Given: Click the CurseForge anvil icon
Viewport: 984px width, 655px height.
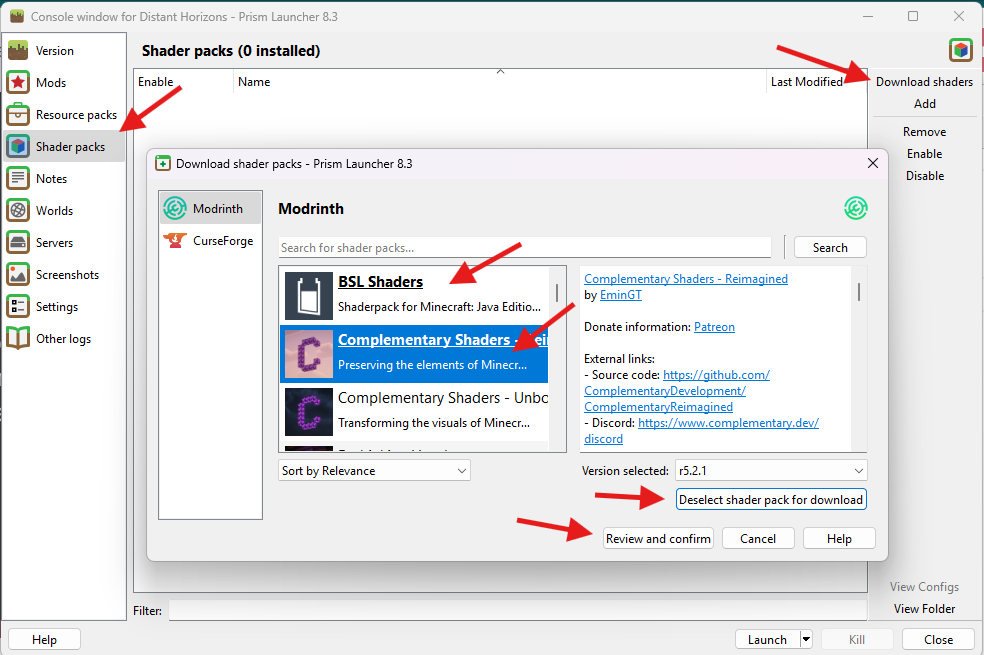Looking at the screenshot, I should (174, 240).
